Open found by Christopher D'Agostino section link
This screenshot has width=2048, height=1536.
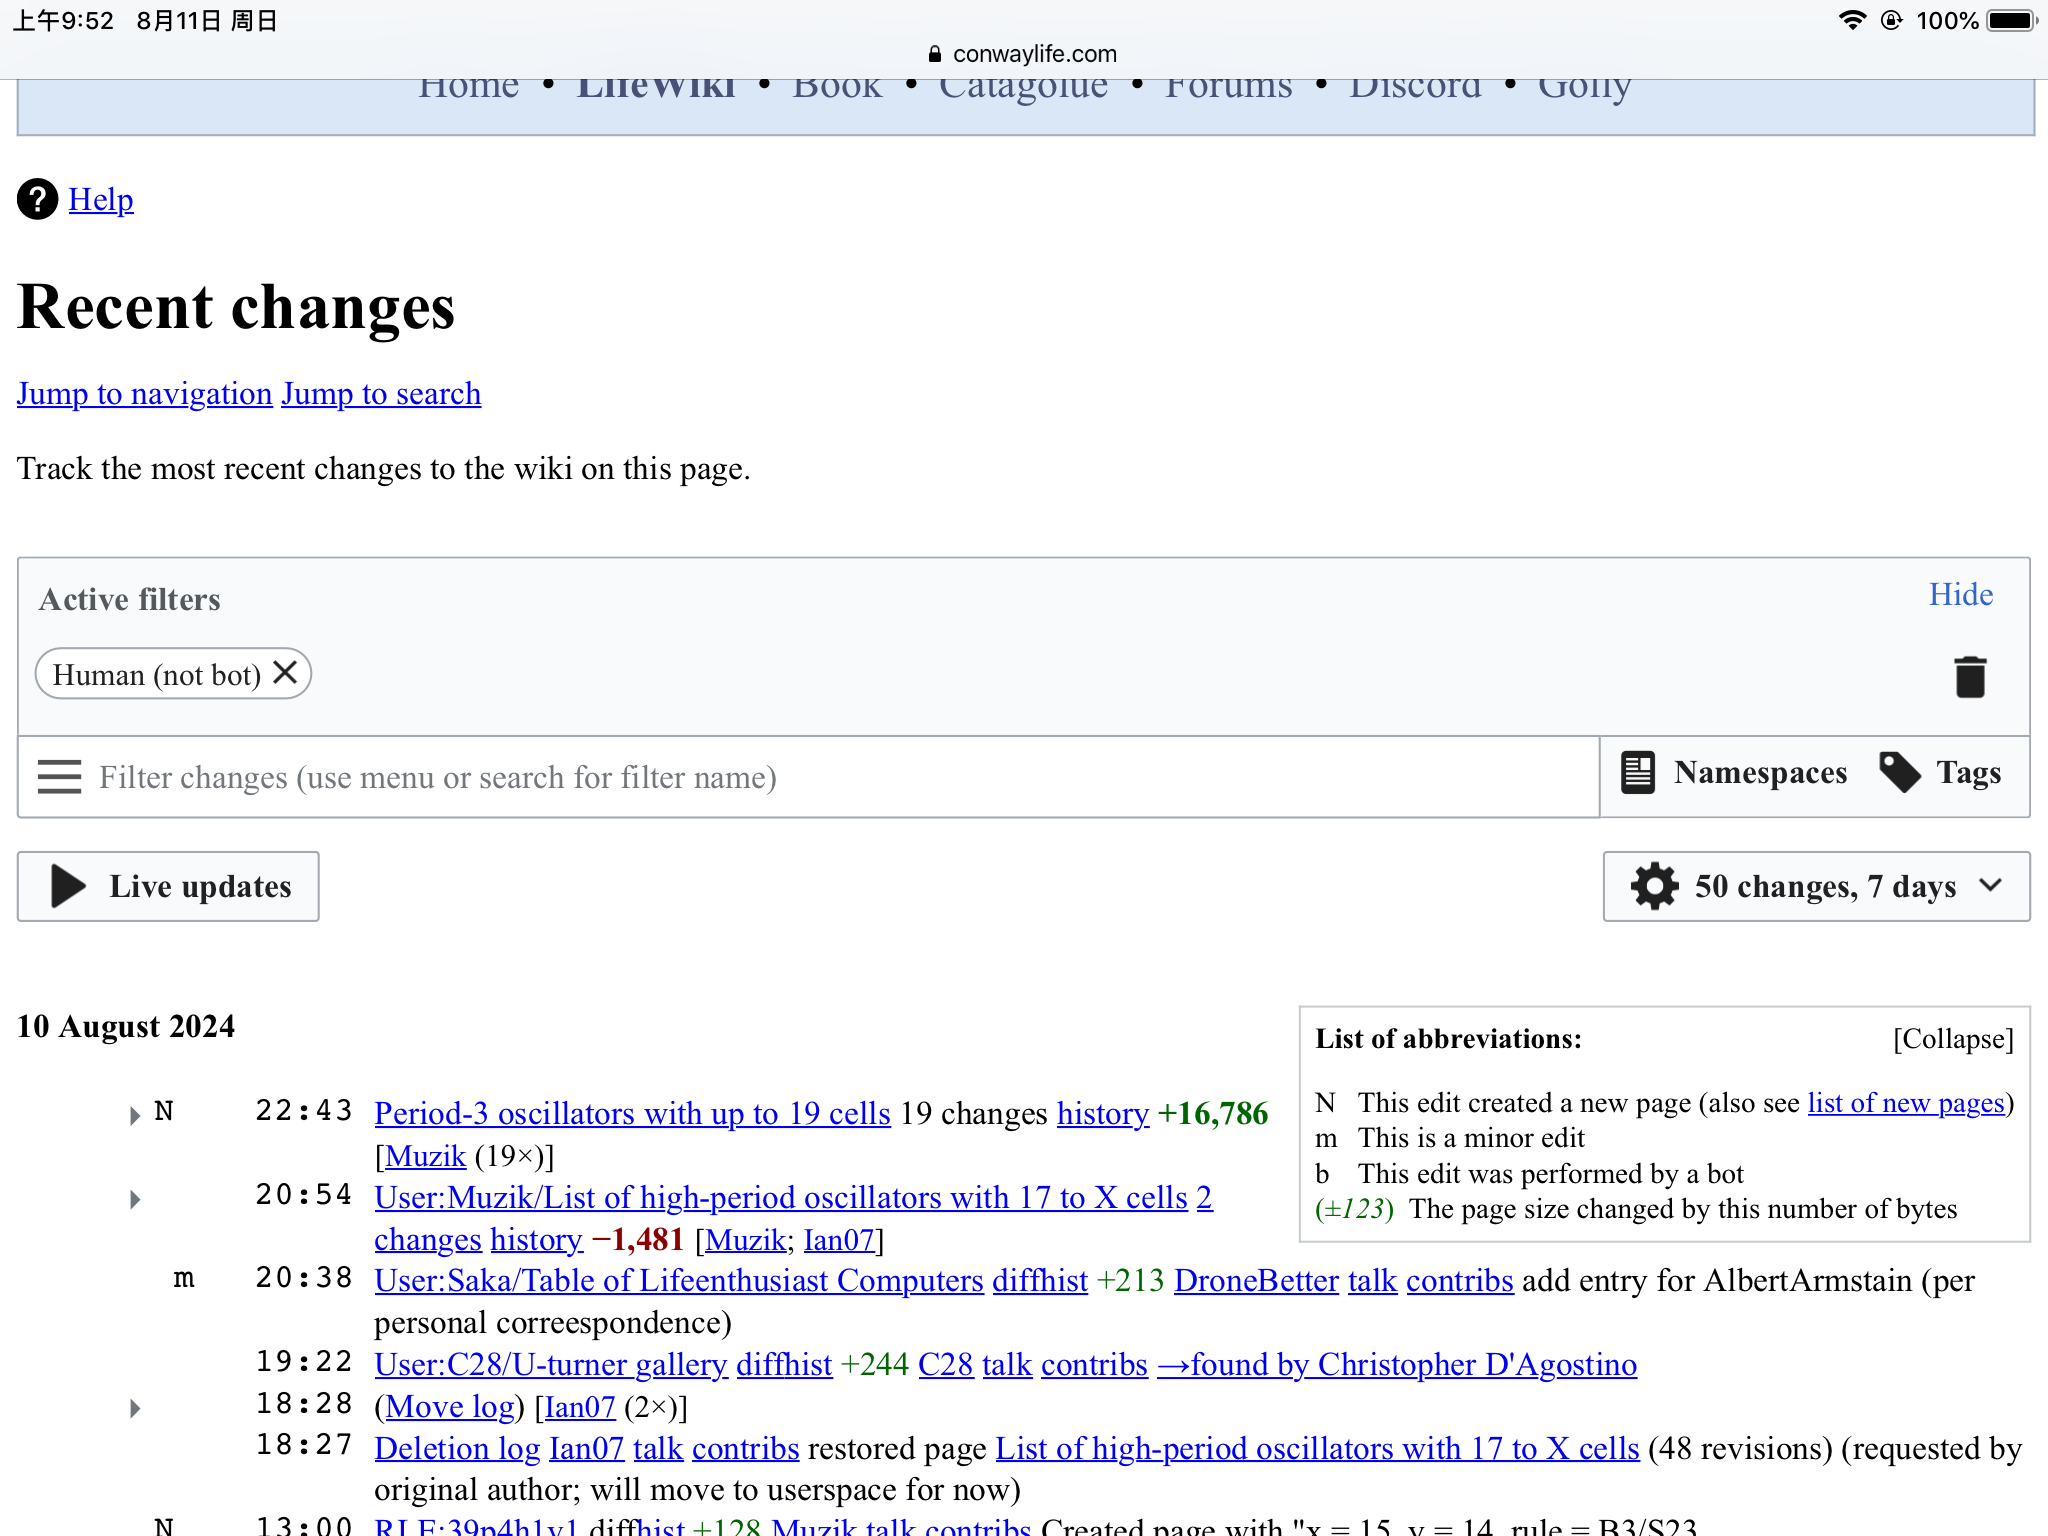click(x=1397, y=1364)
